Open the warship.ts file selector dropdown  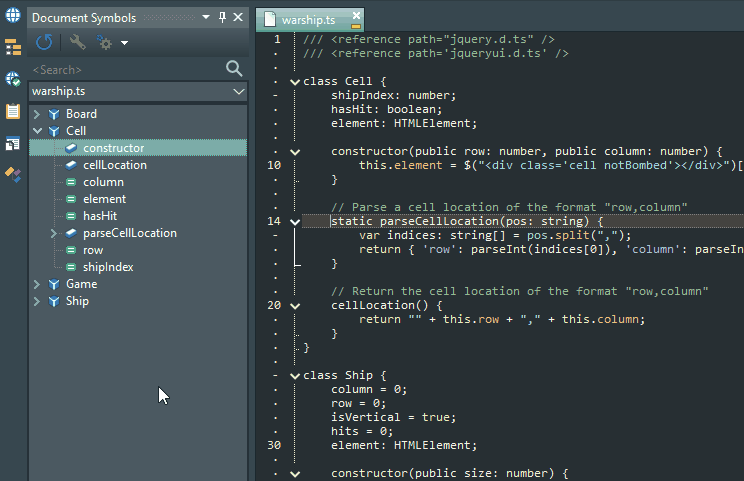click(x=238, y=91)
